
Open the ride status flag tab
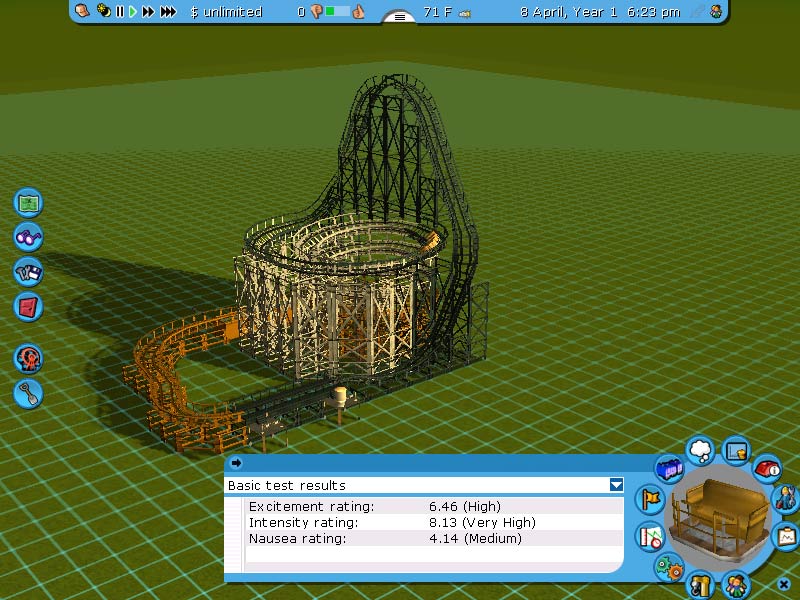point(651,499)
